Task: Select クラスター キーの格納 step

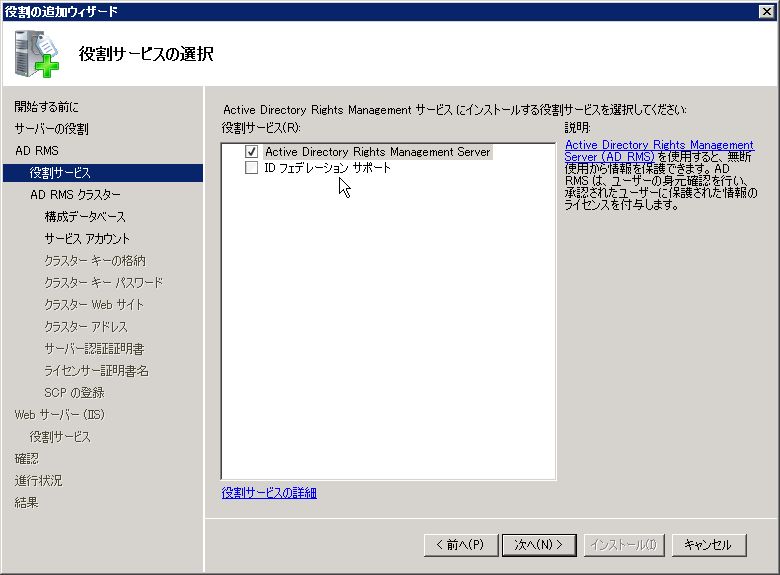Action: pos(95,261)
